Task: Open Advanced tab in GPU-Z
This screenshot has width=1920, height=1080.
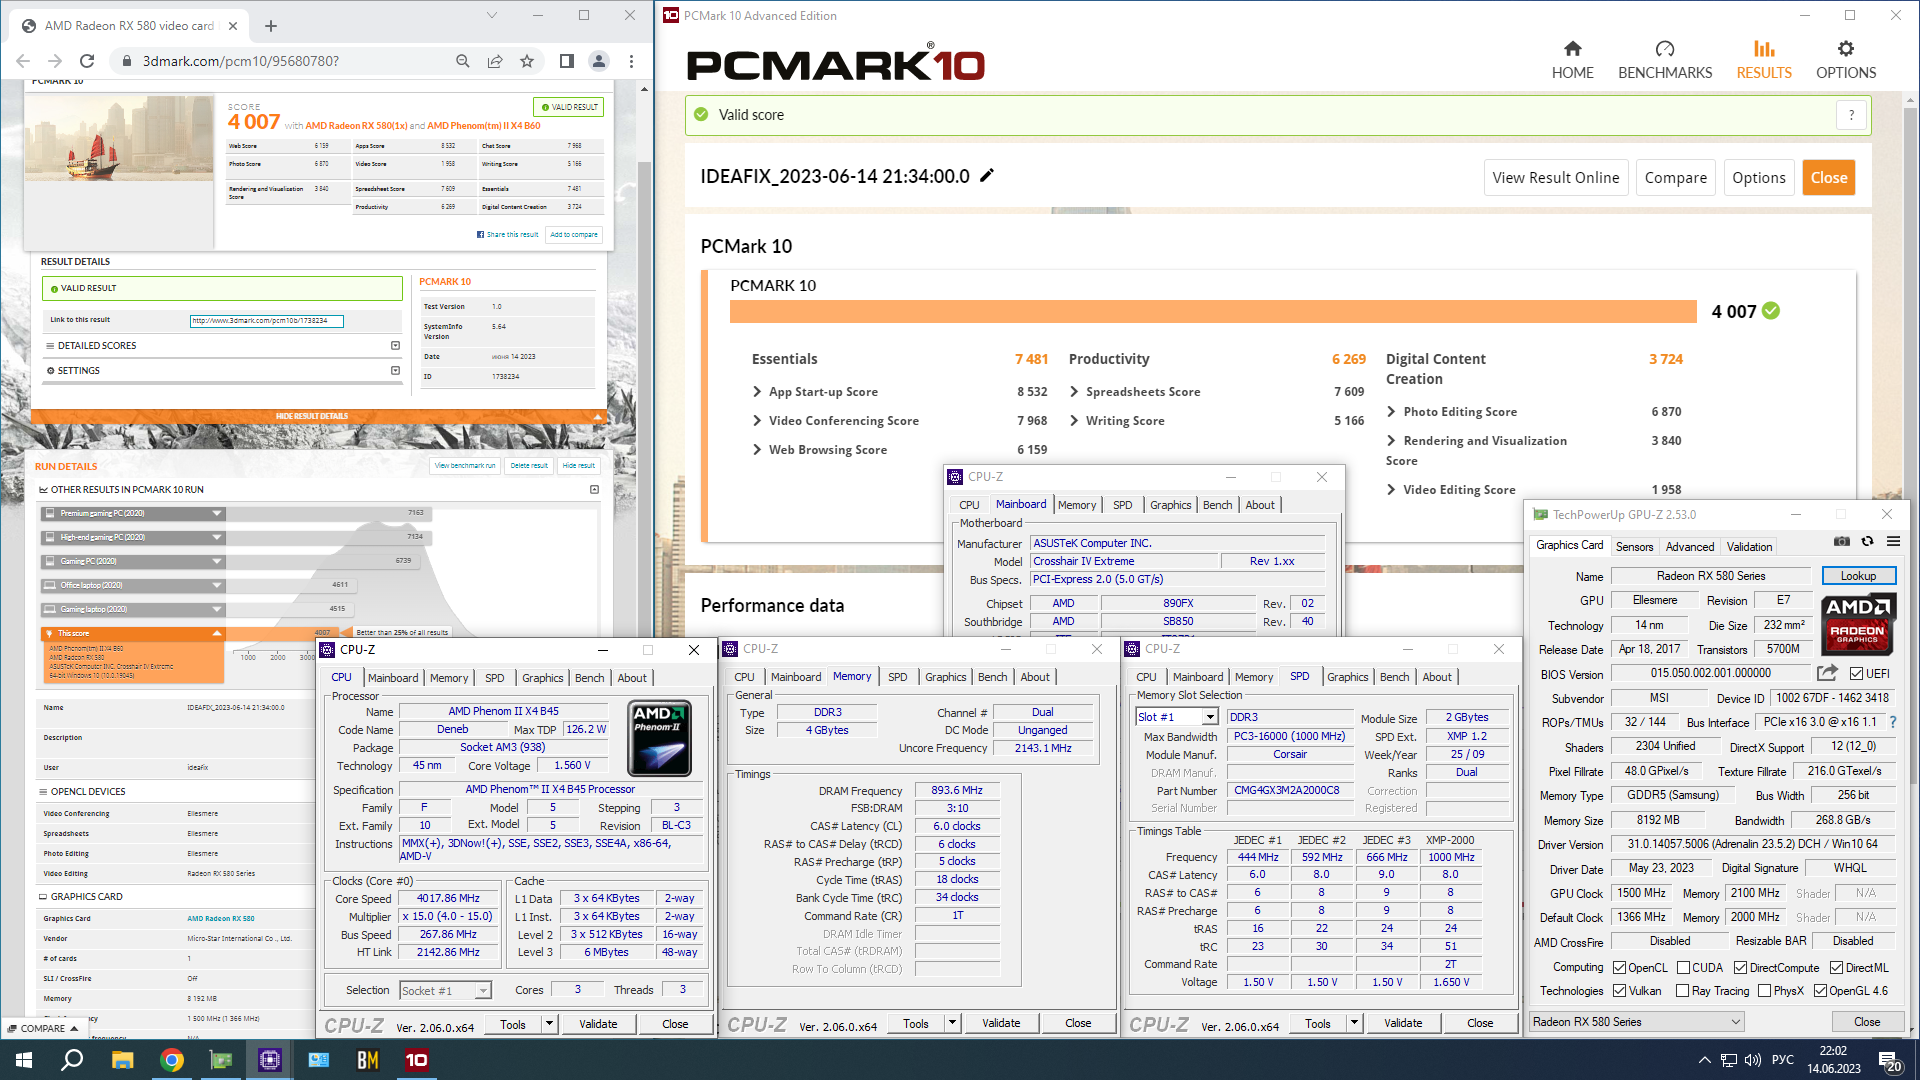Action: coord(1689,547)
